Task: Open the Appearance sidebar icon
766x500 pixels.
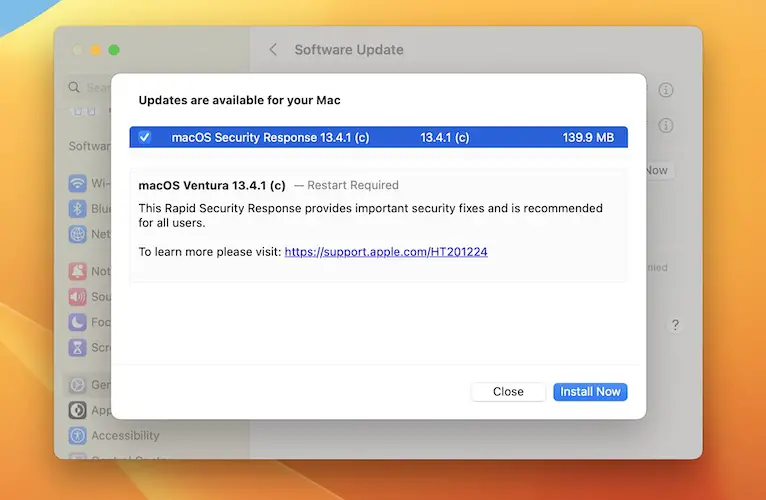Action: point(77,410)
